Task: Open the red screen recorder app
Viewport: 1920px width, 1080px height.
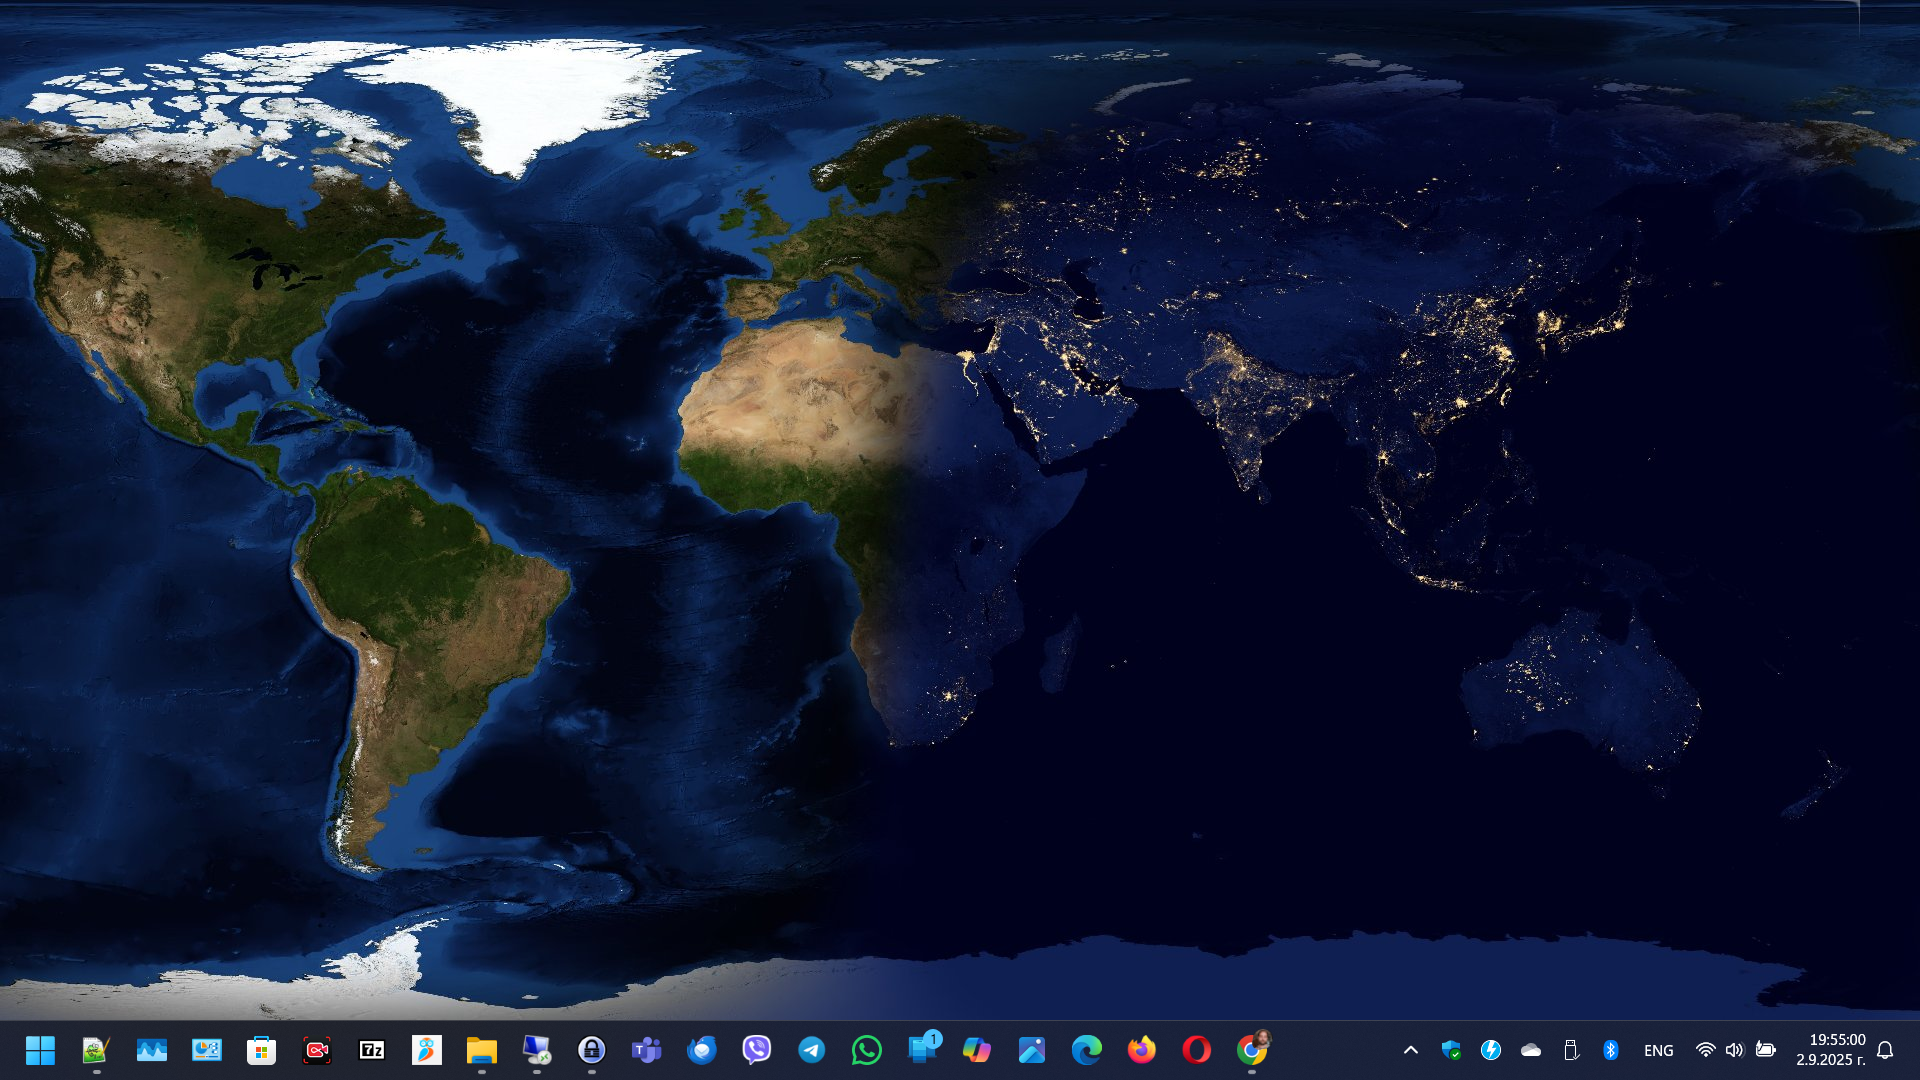Action: coord(316,1050)
